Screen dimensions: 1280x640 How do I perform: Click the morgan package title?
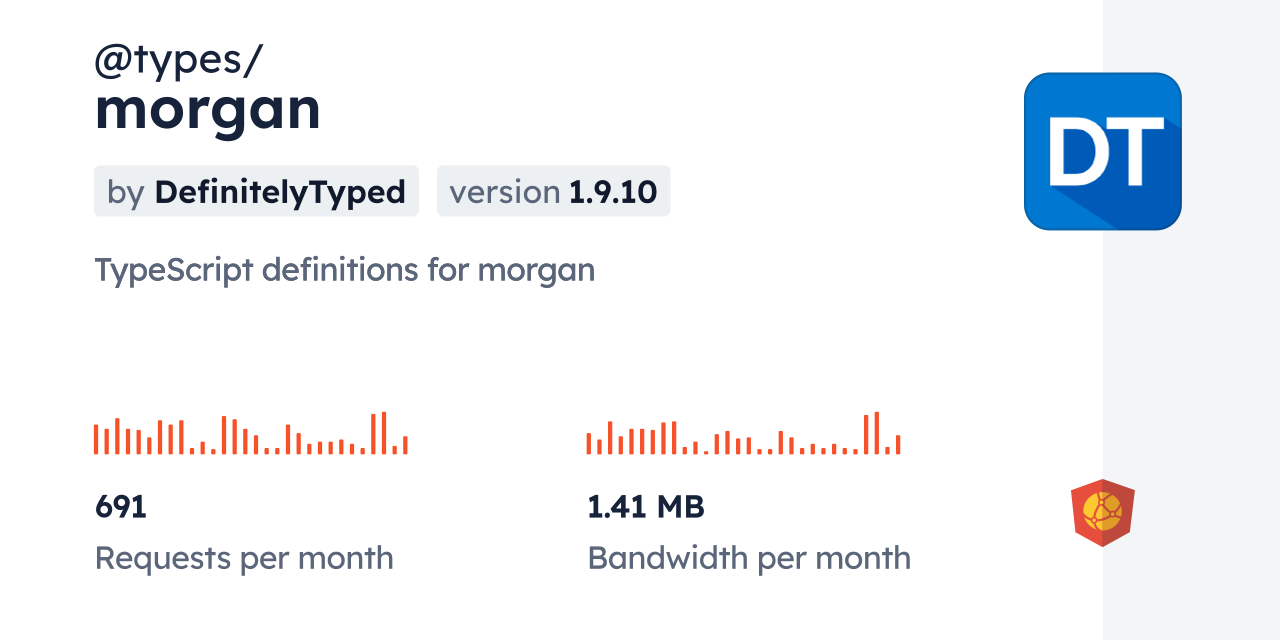[207, 108]
